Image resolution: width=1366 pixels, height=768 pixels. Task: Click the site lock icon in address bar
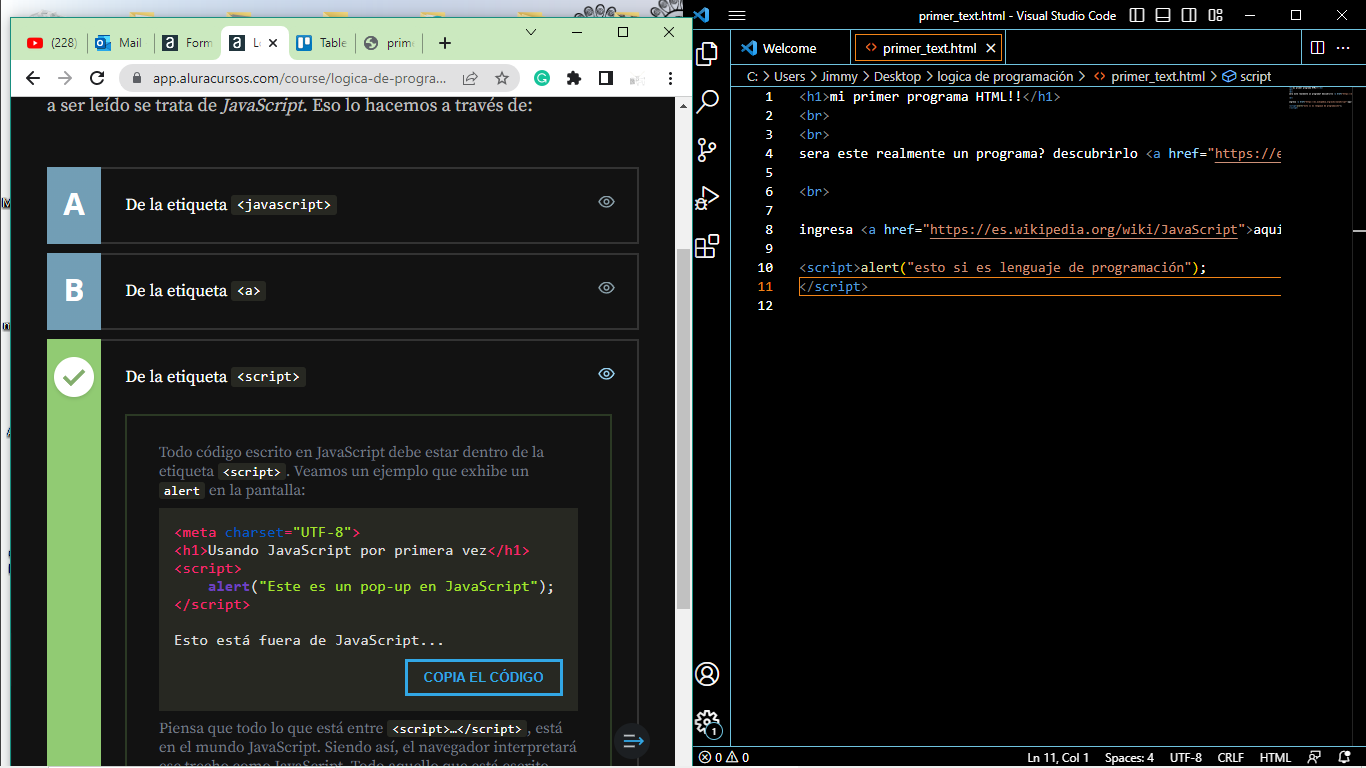tap(136, 78)
